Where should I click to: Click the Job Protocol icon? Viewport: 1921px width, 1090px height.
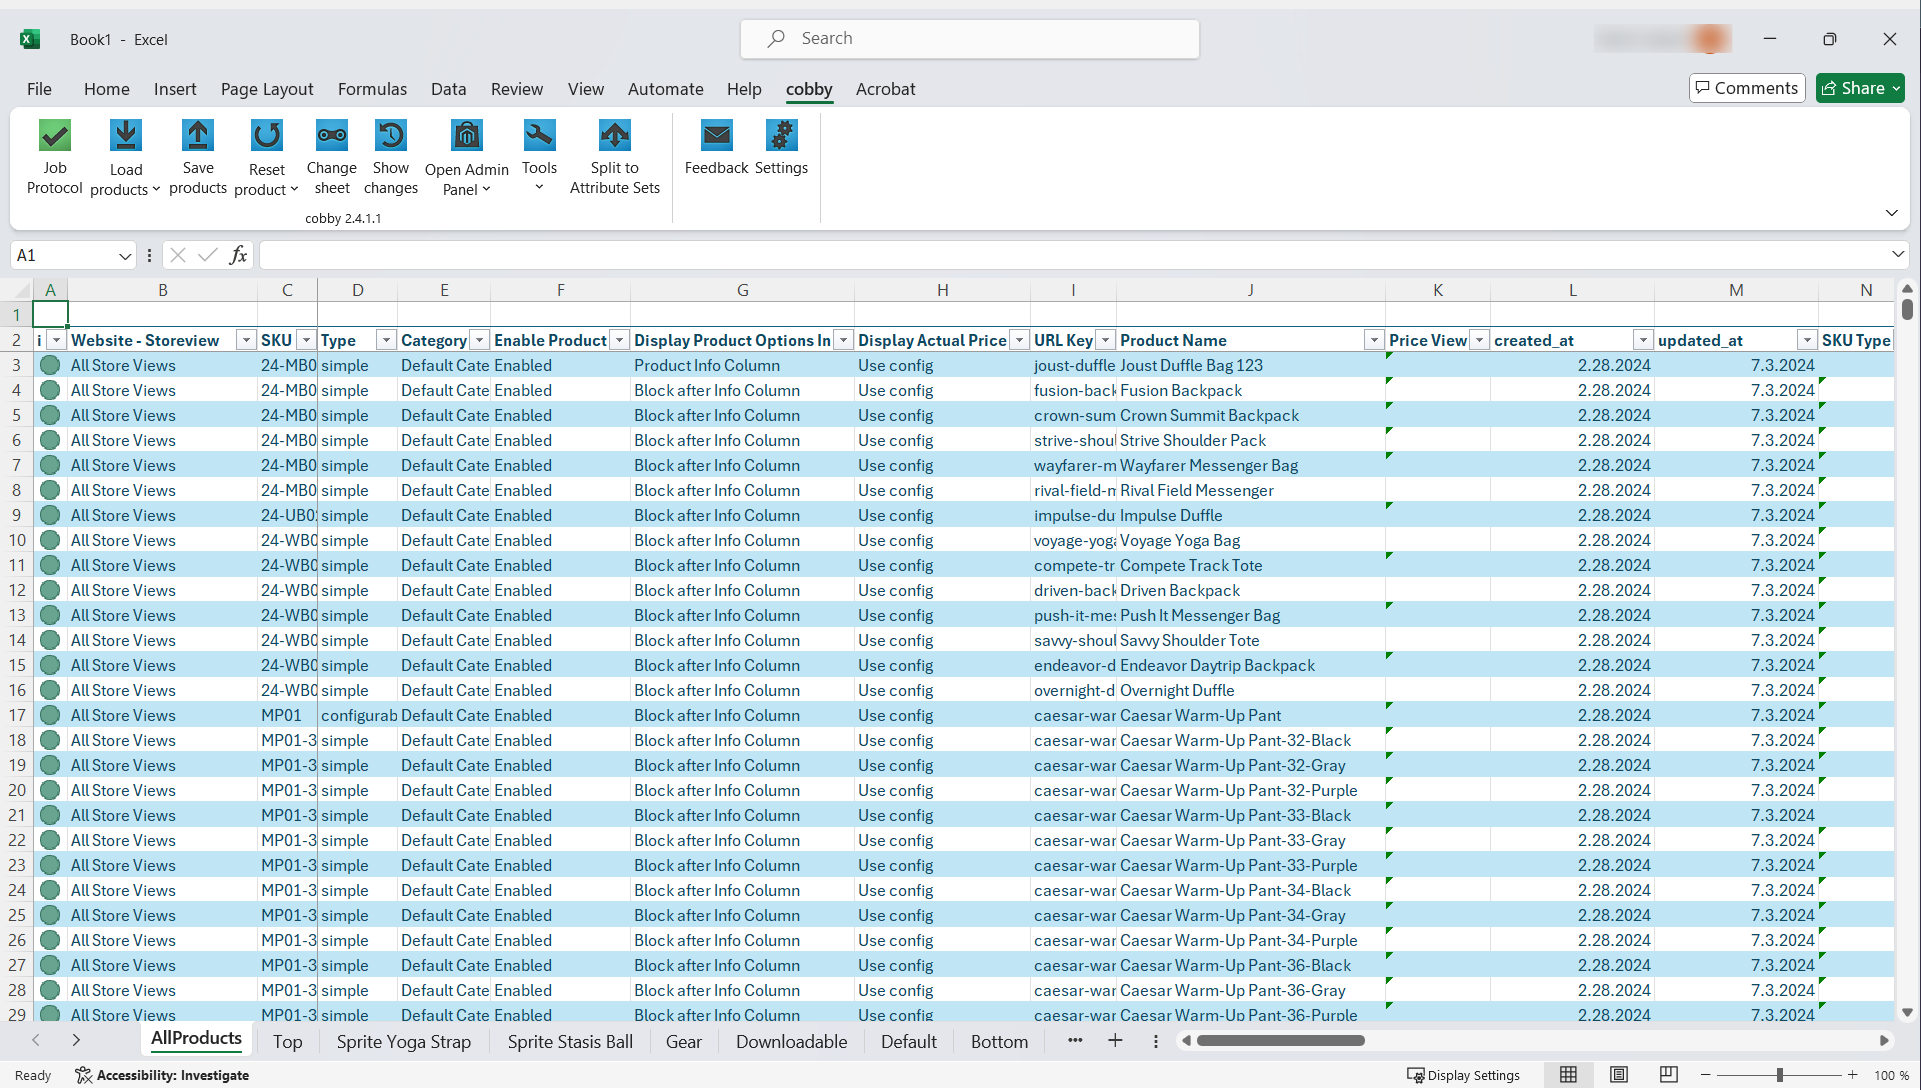tap(55, 135)
